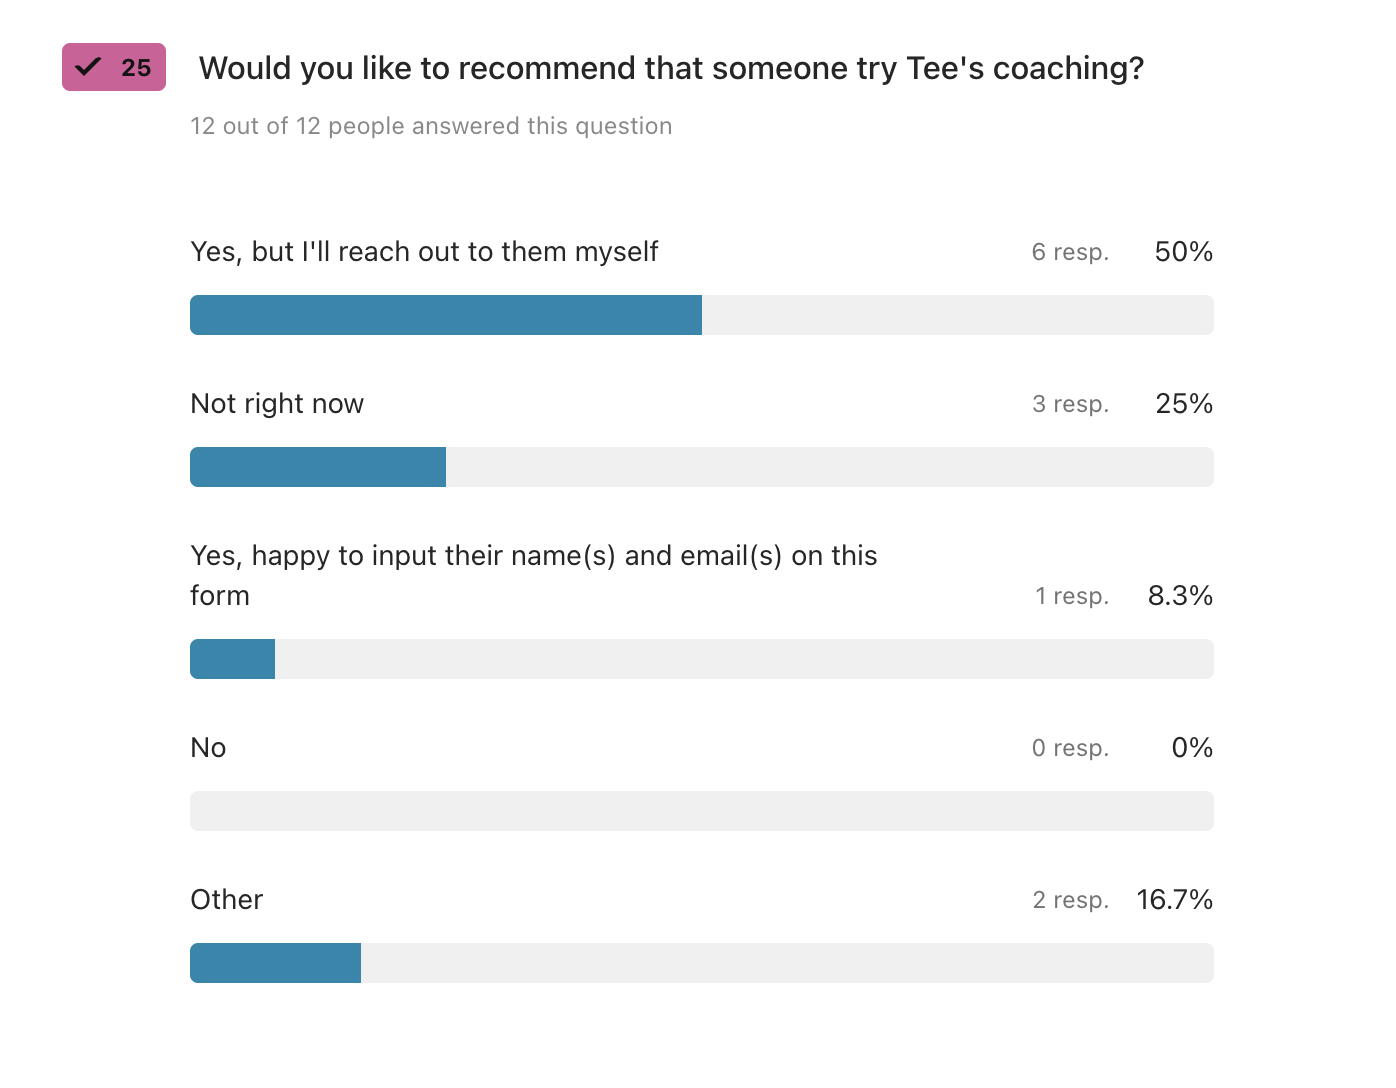Image resolution: width=1396 pixels, height=1088 pixels.
Task: Click the question title about Tee's coaching
Action: [x=671, y=68]
